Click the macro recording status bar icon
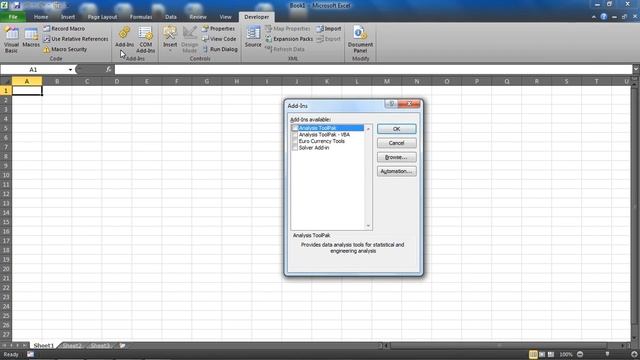The height and width of the screenshot is (360, 640). coord(31,354)
